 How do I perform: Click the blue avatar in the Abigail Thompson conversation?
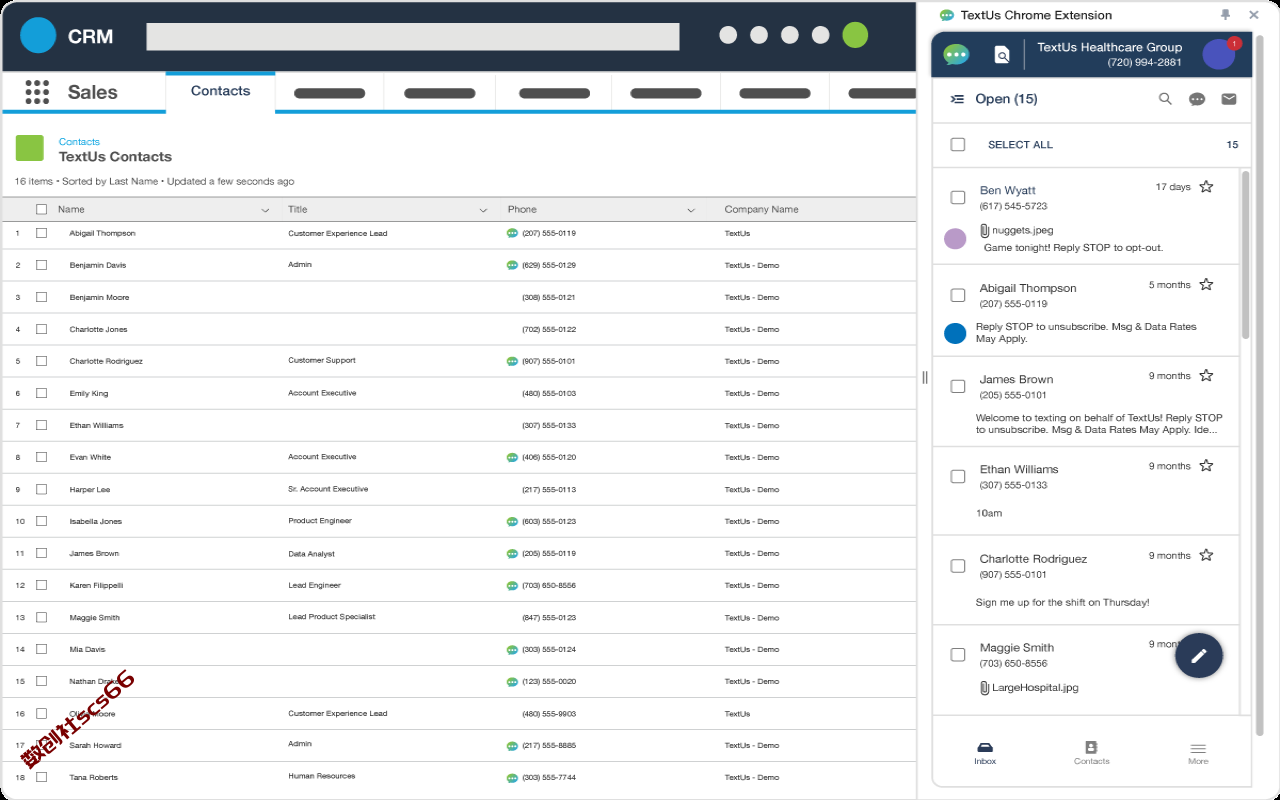click(955, 333)
